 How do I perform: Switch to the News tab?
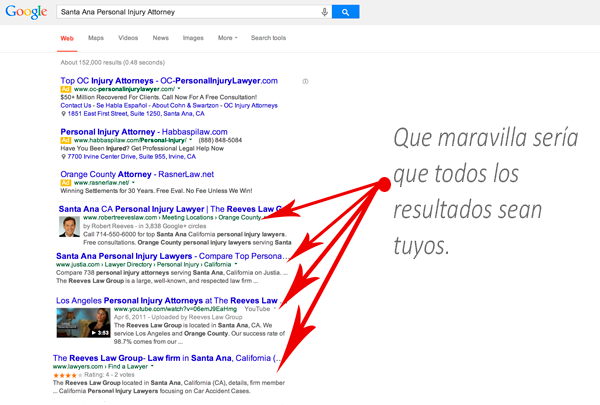coord(161,38)
